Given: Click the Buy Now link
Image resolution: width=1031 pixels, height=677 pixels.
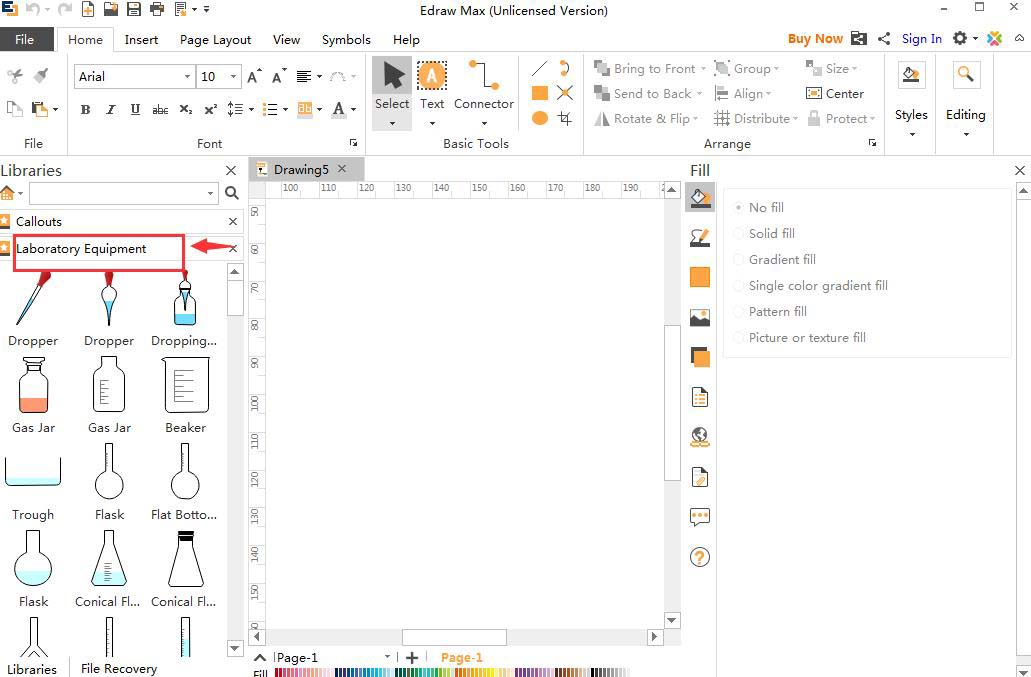Looking at the screenshot, I should (815, 39).
